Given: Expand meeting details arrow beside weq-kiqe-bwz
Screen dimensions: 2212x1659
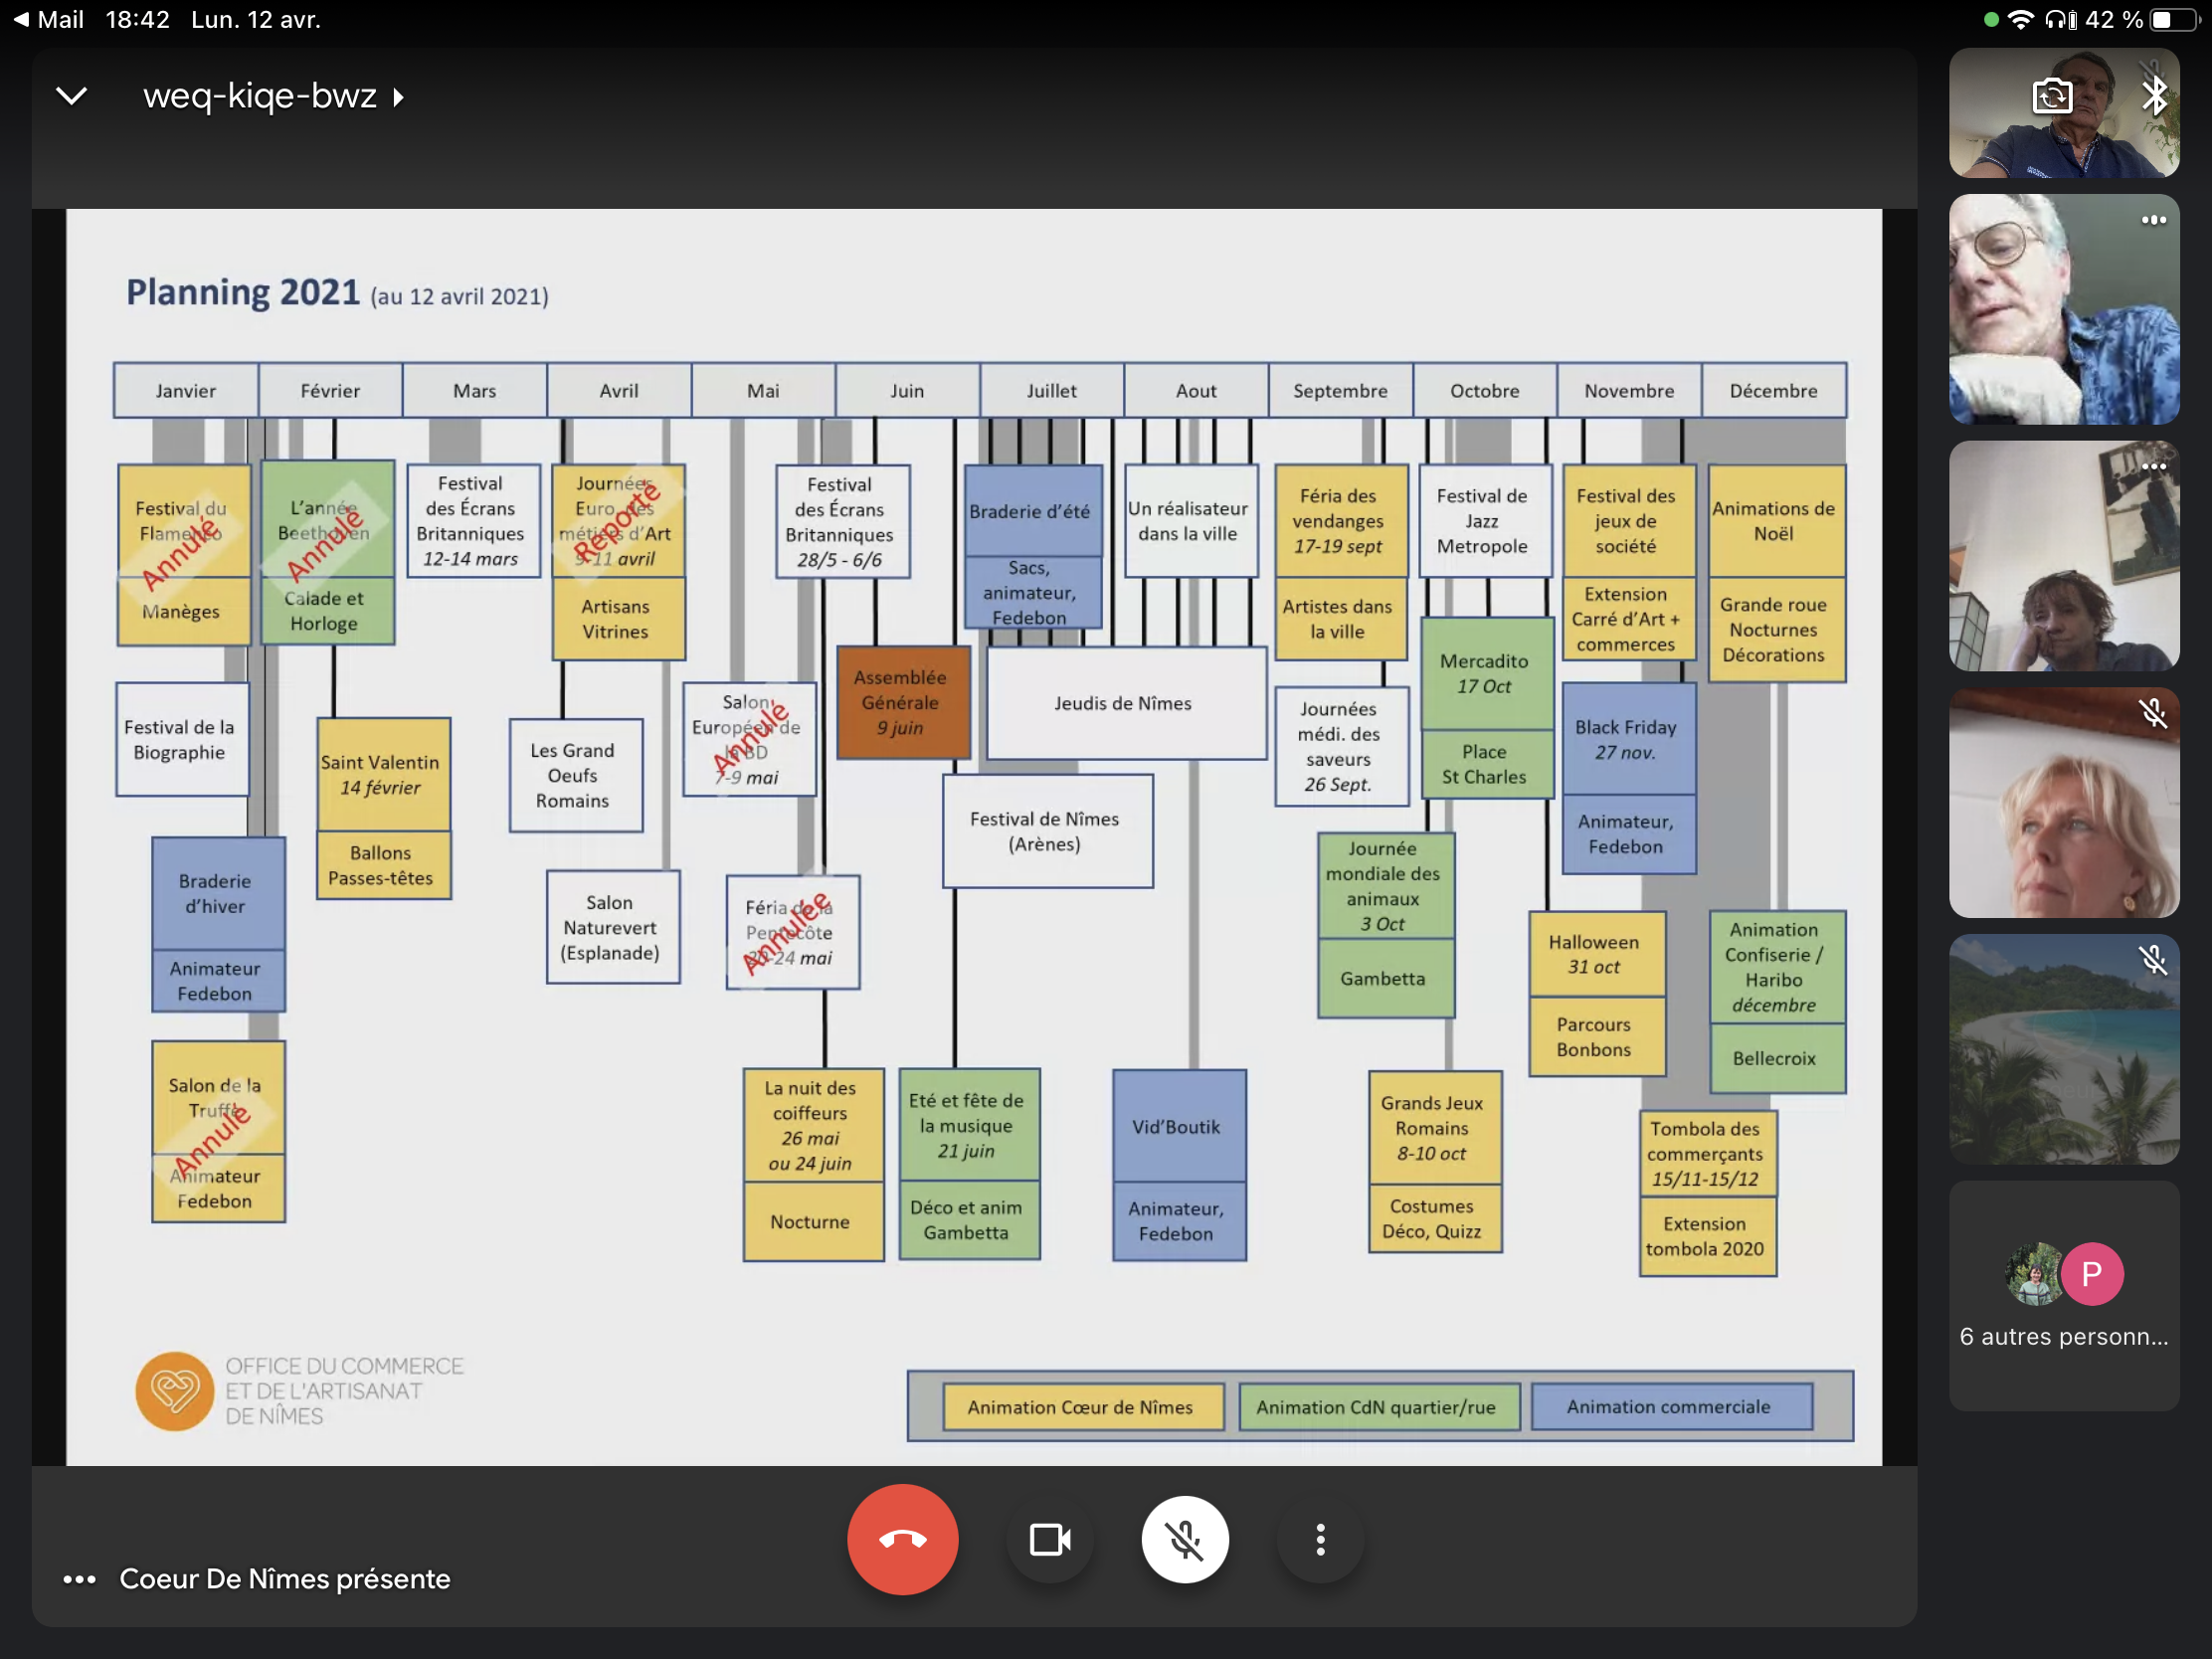Looking at the screenshot, I should [399, 97].
